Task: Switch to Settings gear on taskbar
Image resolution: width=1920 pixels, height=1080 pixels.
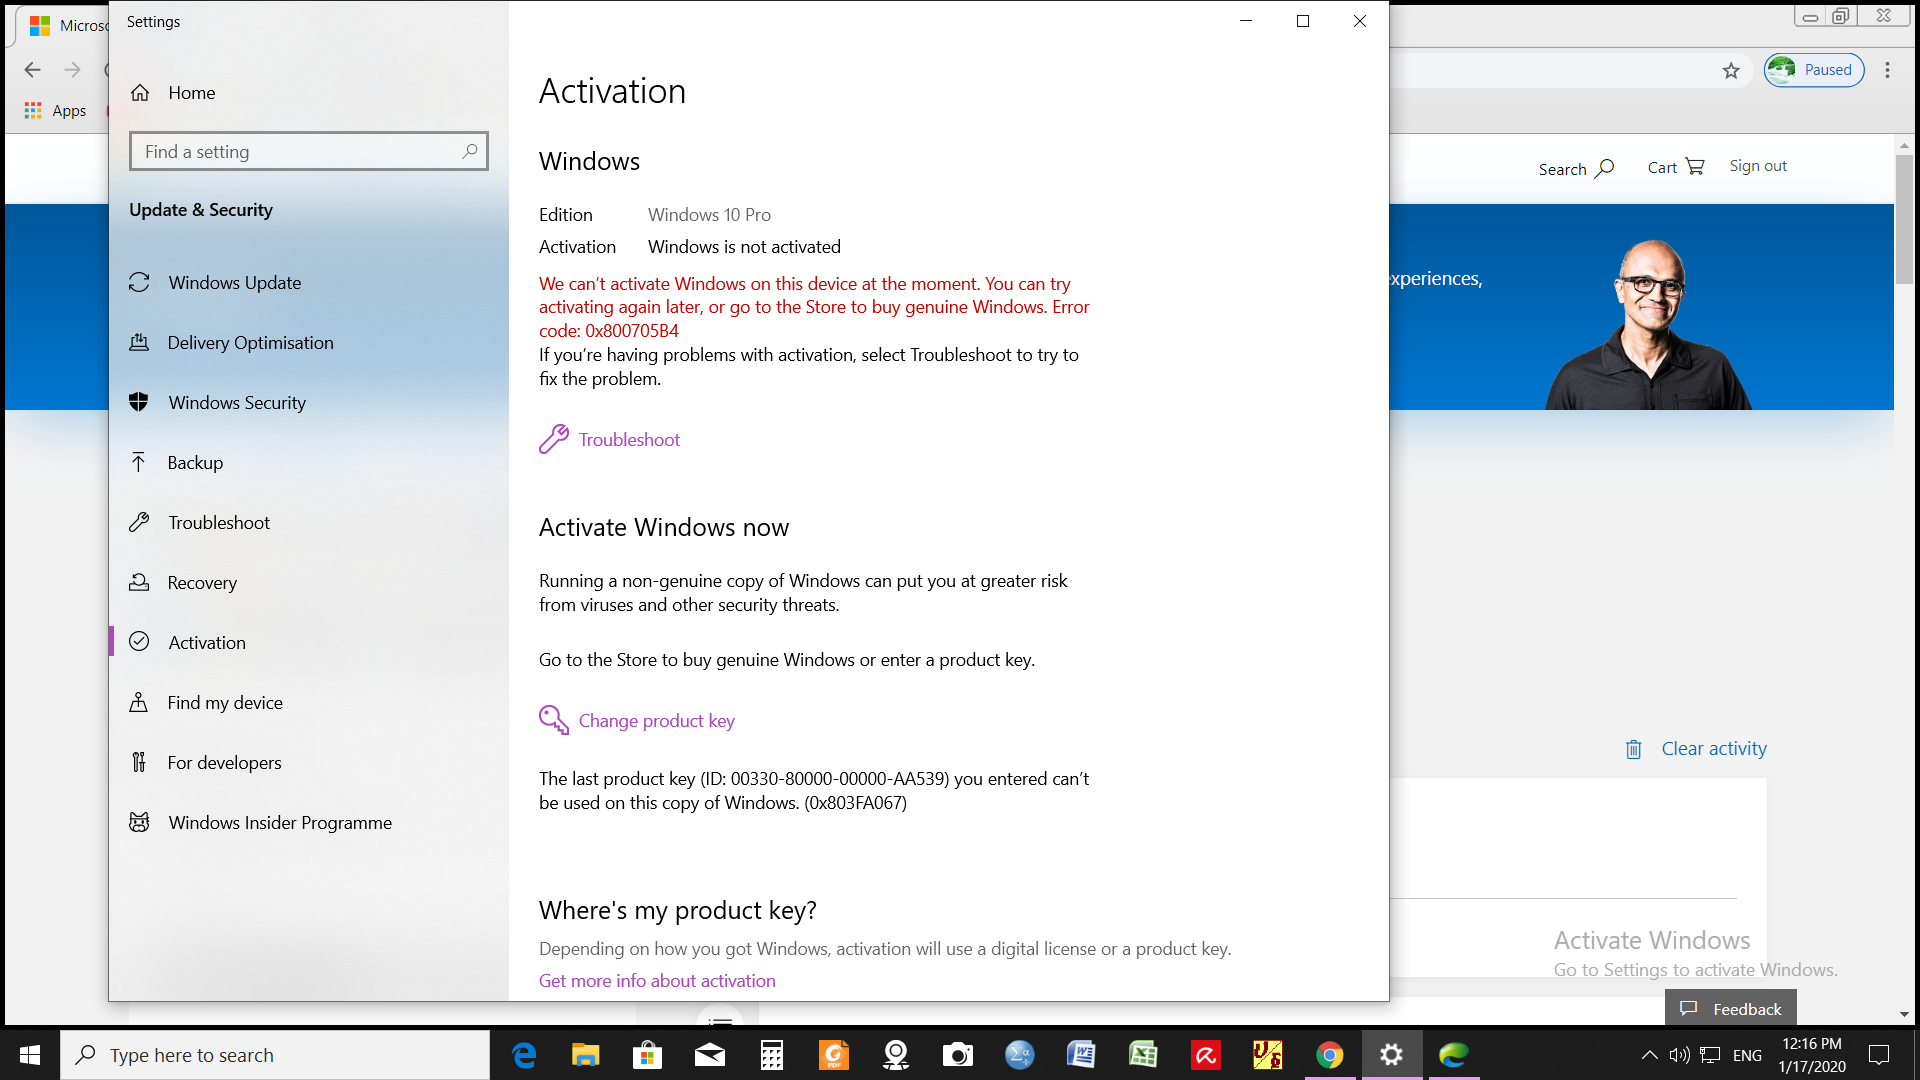Action: pos(1392,1055)
